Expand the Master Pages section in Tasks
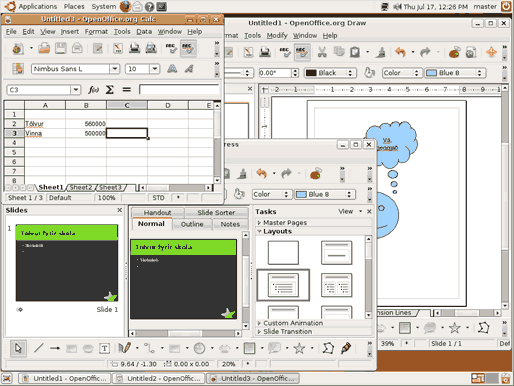Viewport: 514px width, 386px height. (x=285, y=223)
